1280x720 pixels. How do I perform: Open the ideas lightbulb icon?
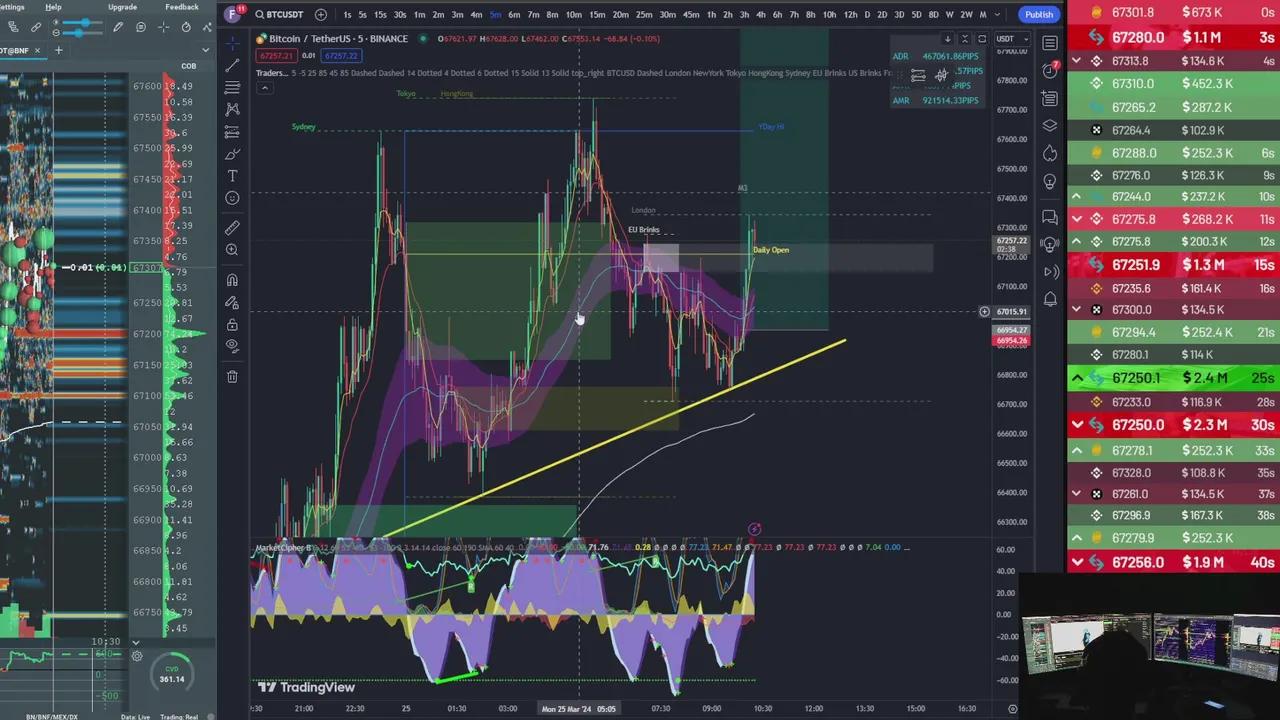click(1050, 182)
